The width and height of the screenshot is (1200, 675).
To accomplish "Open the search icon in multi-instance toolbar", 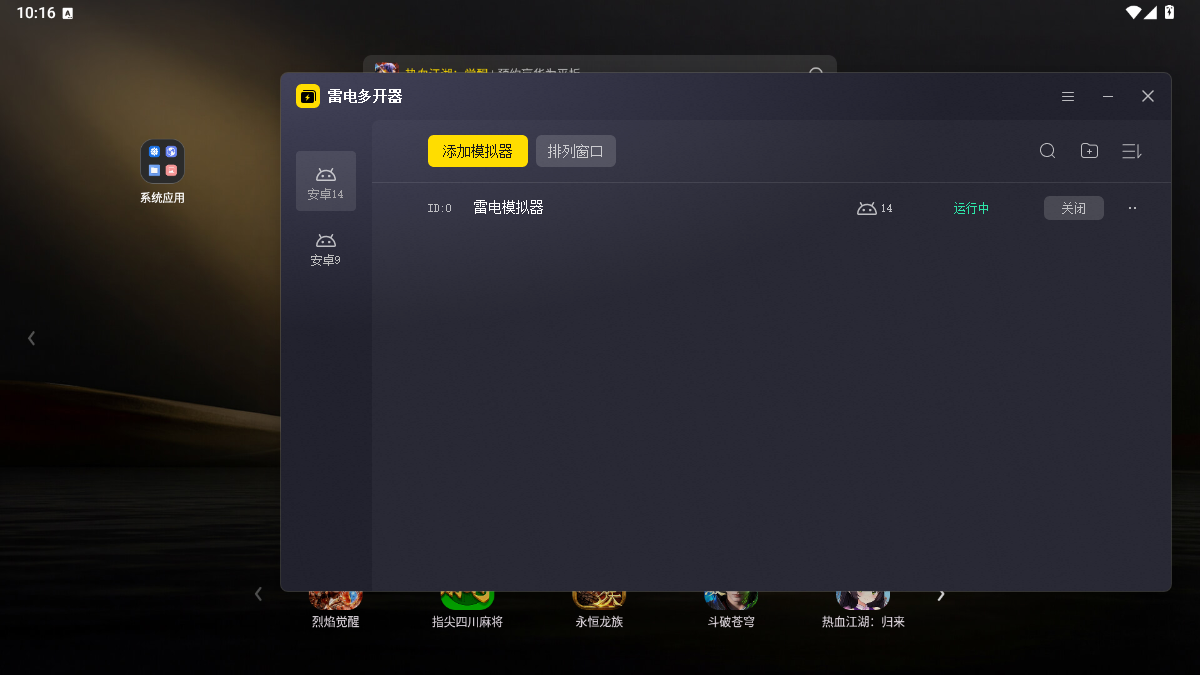I will 1047,151.
